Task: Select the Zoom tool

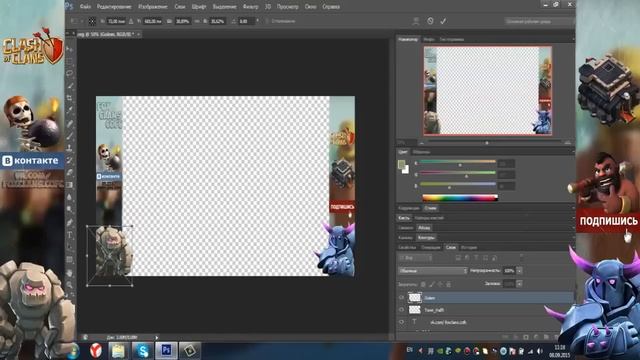Action: 70,285
